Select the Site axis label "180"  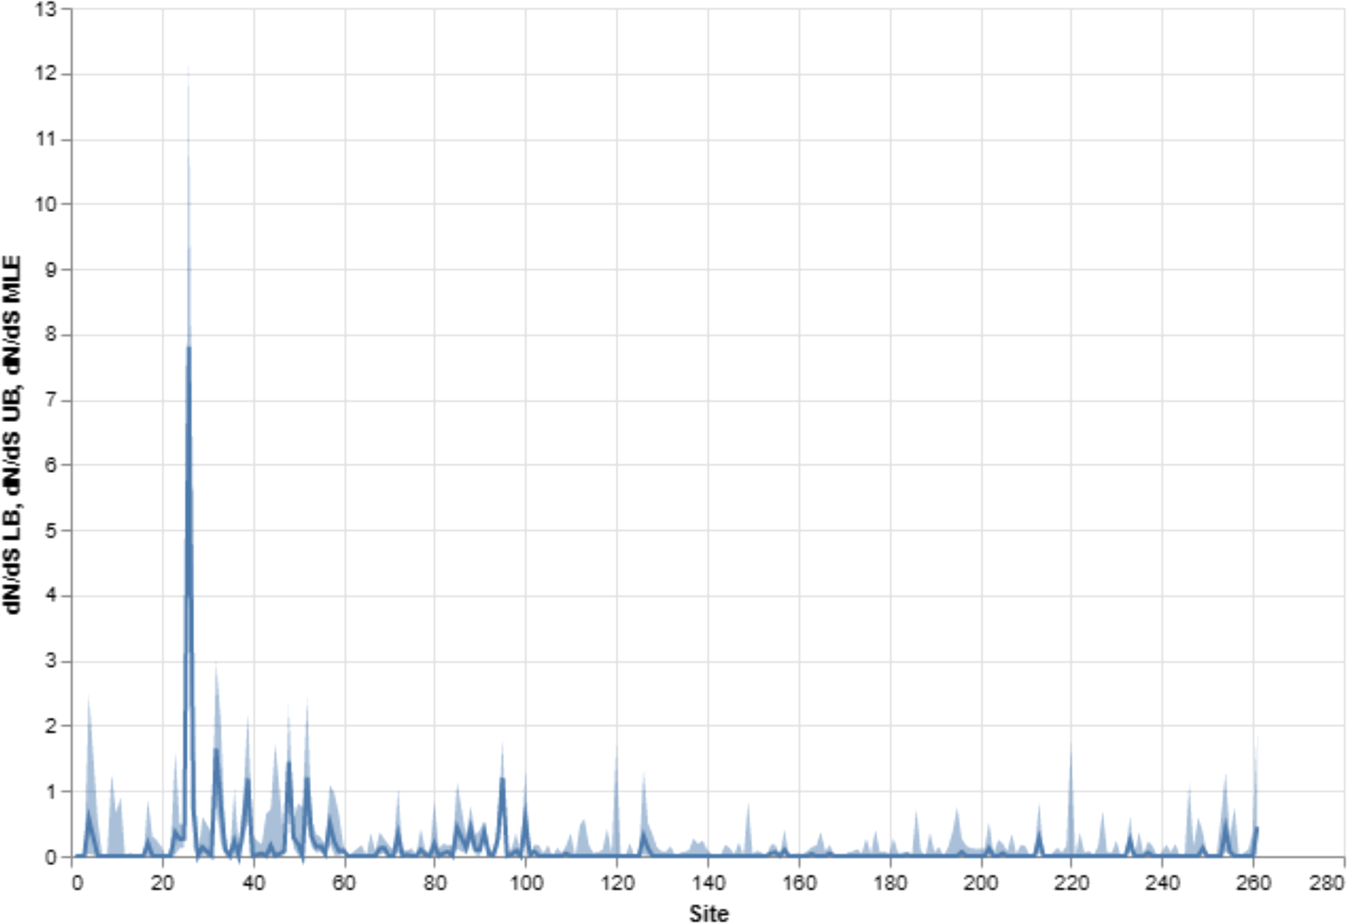(890, 882)
